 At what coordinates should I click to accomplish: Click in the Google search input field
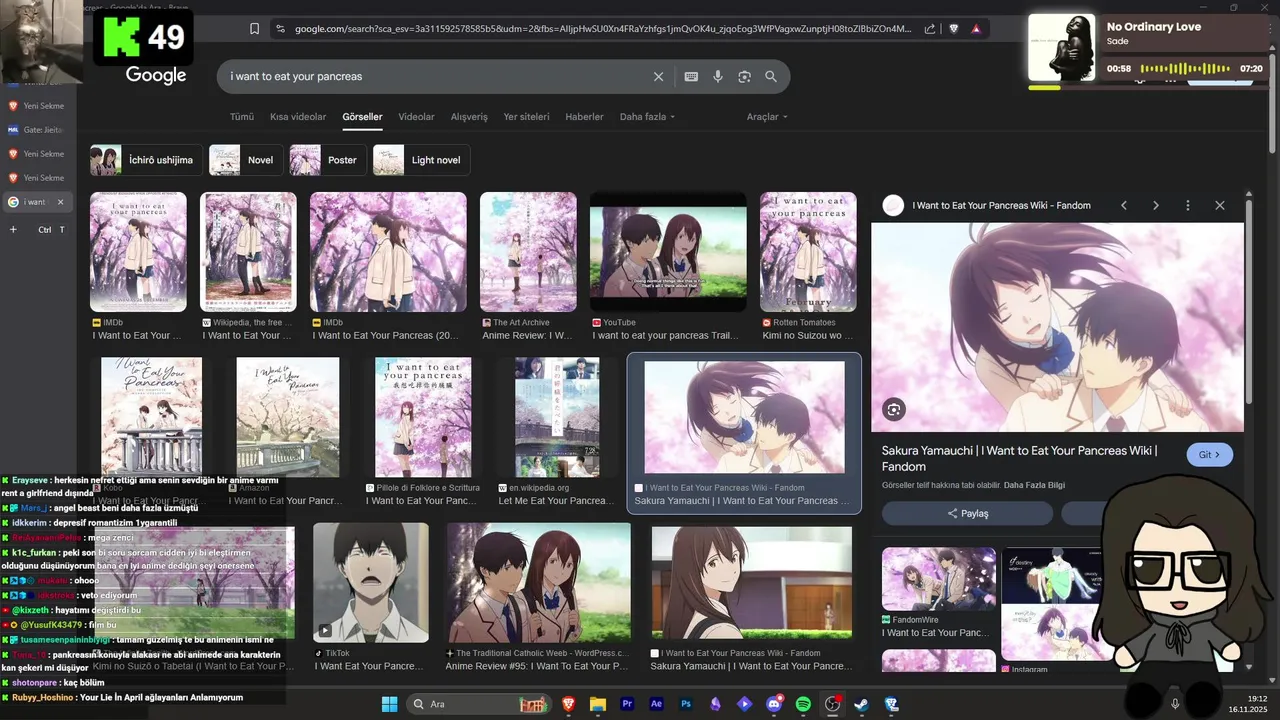(x=435, y=76)
